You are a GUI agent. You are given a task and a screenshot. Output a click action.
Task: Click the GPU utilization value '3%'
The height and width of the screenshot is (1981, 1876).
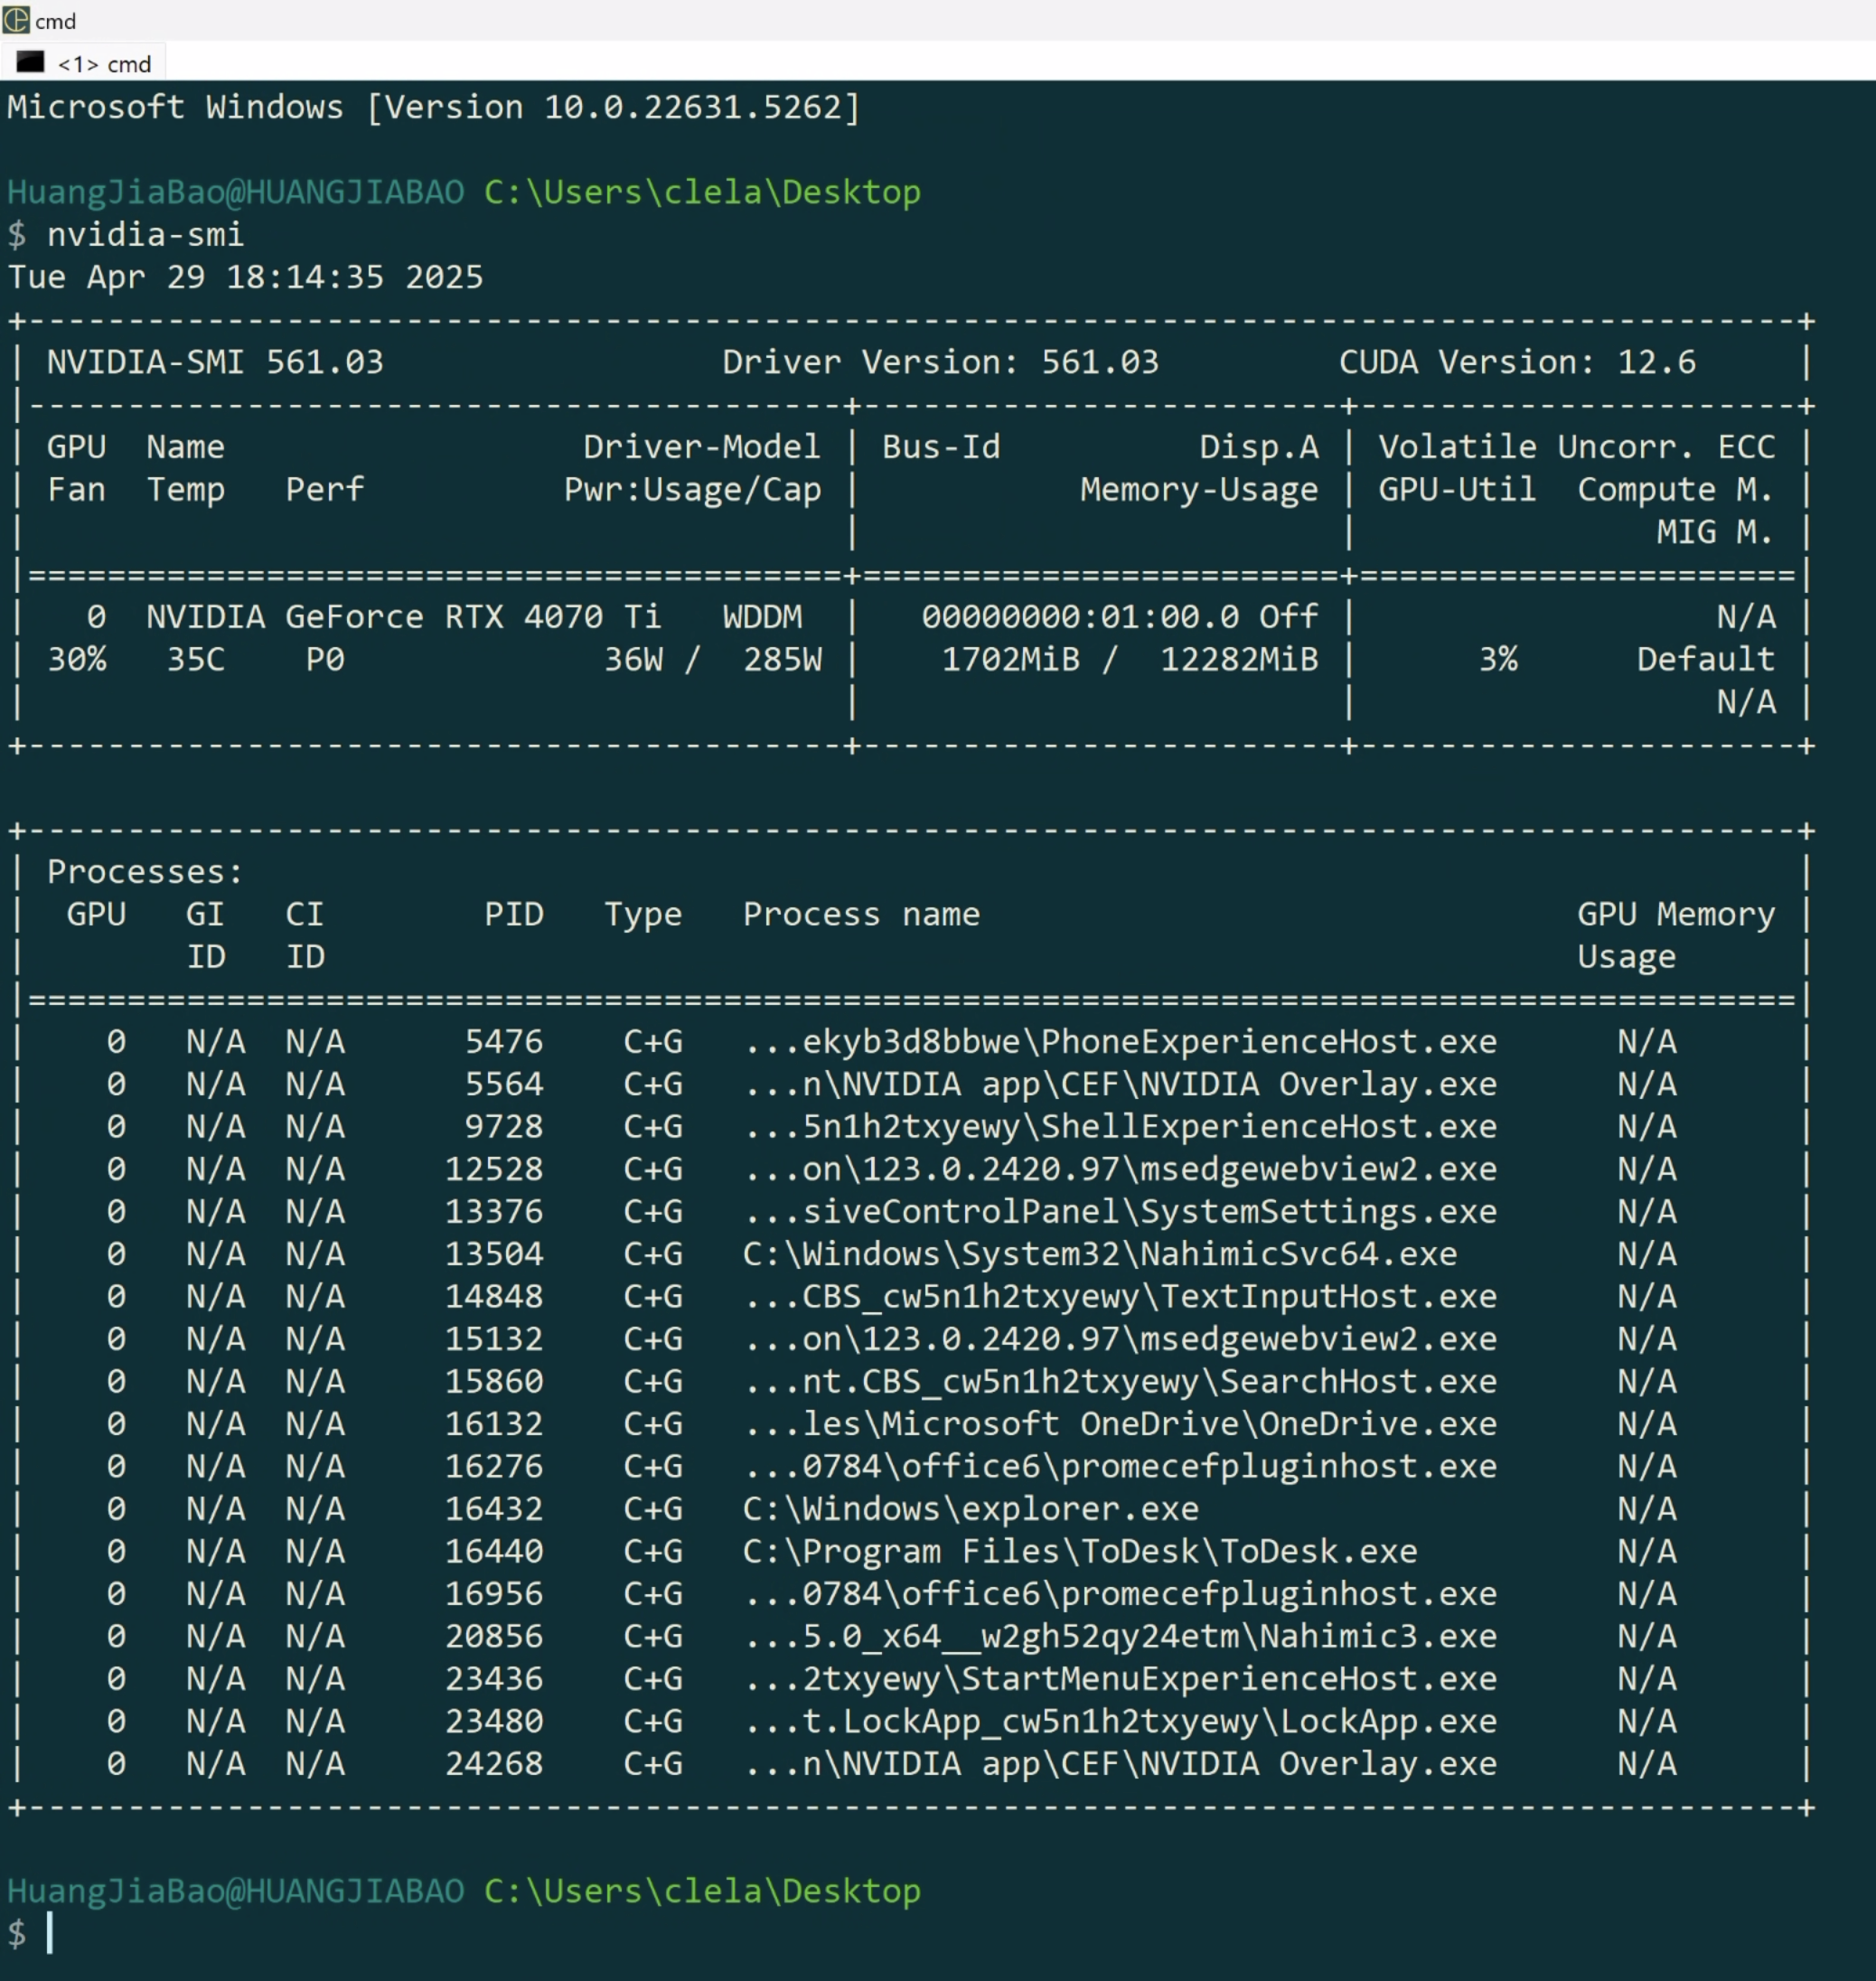[1497, 659]
